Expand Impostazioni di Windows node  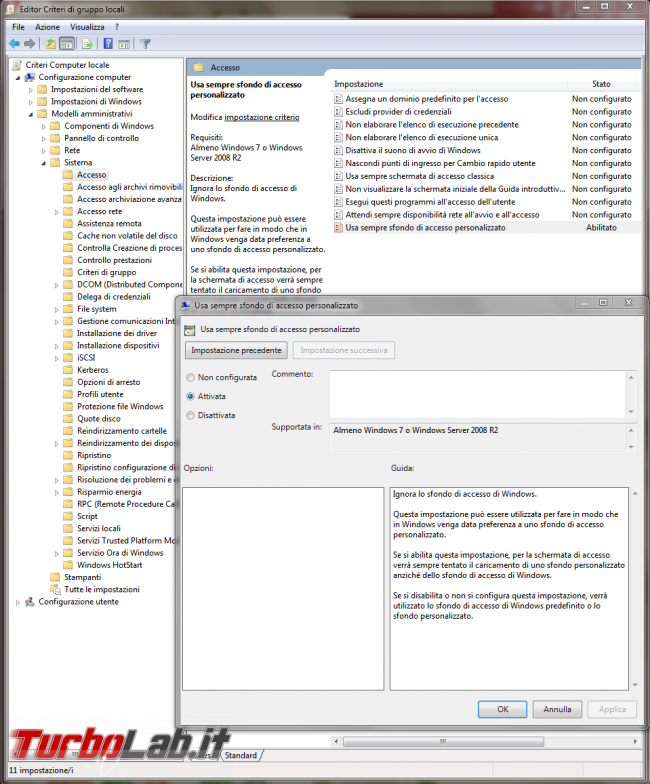(x=30, y=102)
